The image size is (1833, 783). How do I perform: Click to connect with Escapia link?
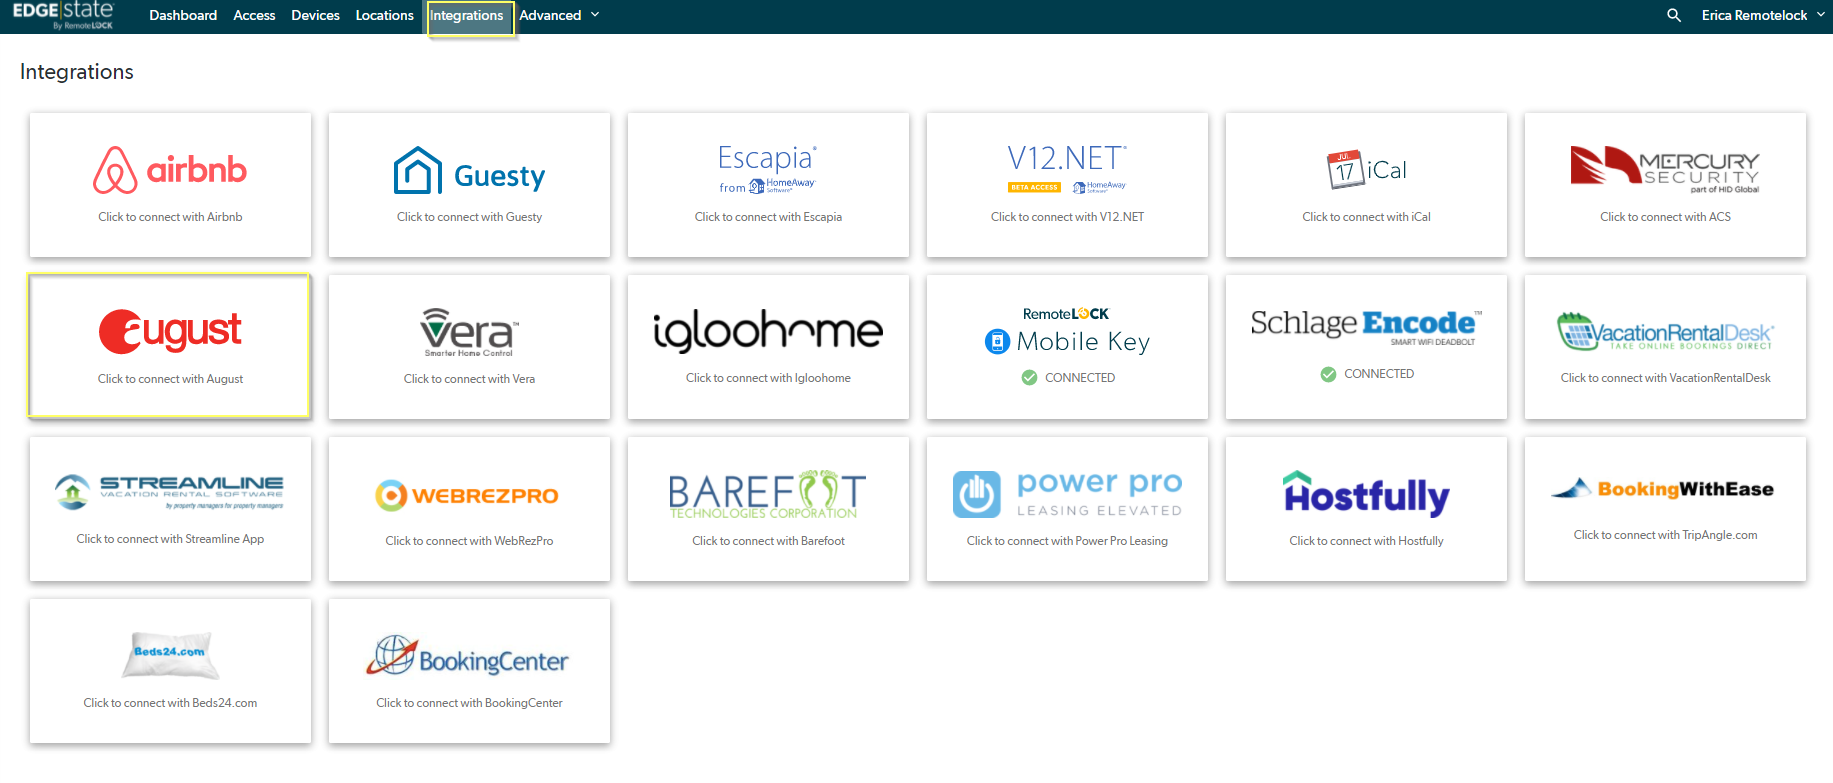[768, 217]
